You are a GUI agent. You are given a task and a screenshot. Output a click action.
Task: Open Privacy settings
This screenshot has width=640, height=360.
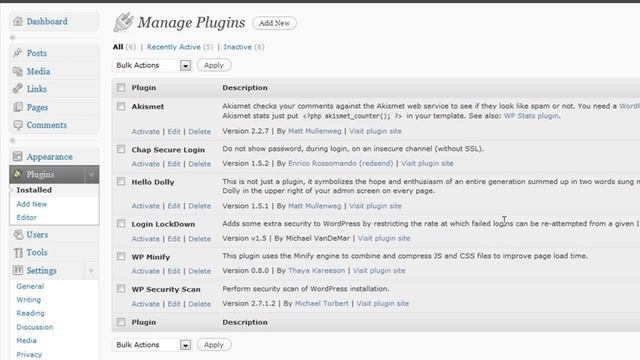click(29, 354)
